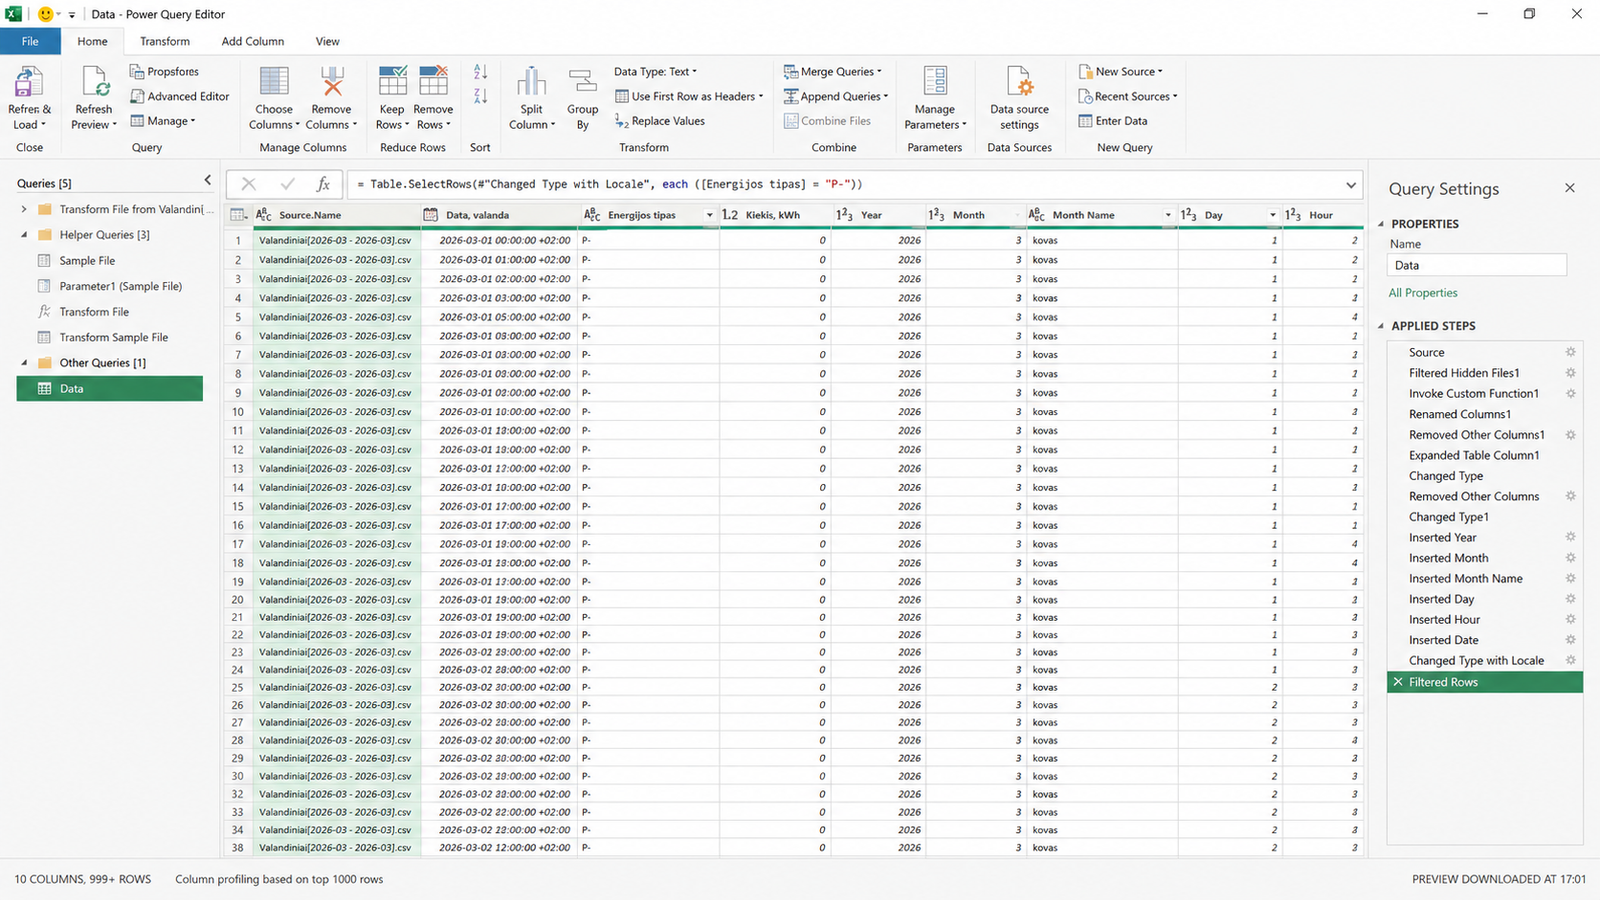Click the Remove Columns icon

coord(332,82)
